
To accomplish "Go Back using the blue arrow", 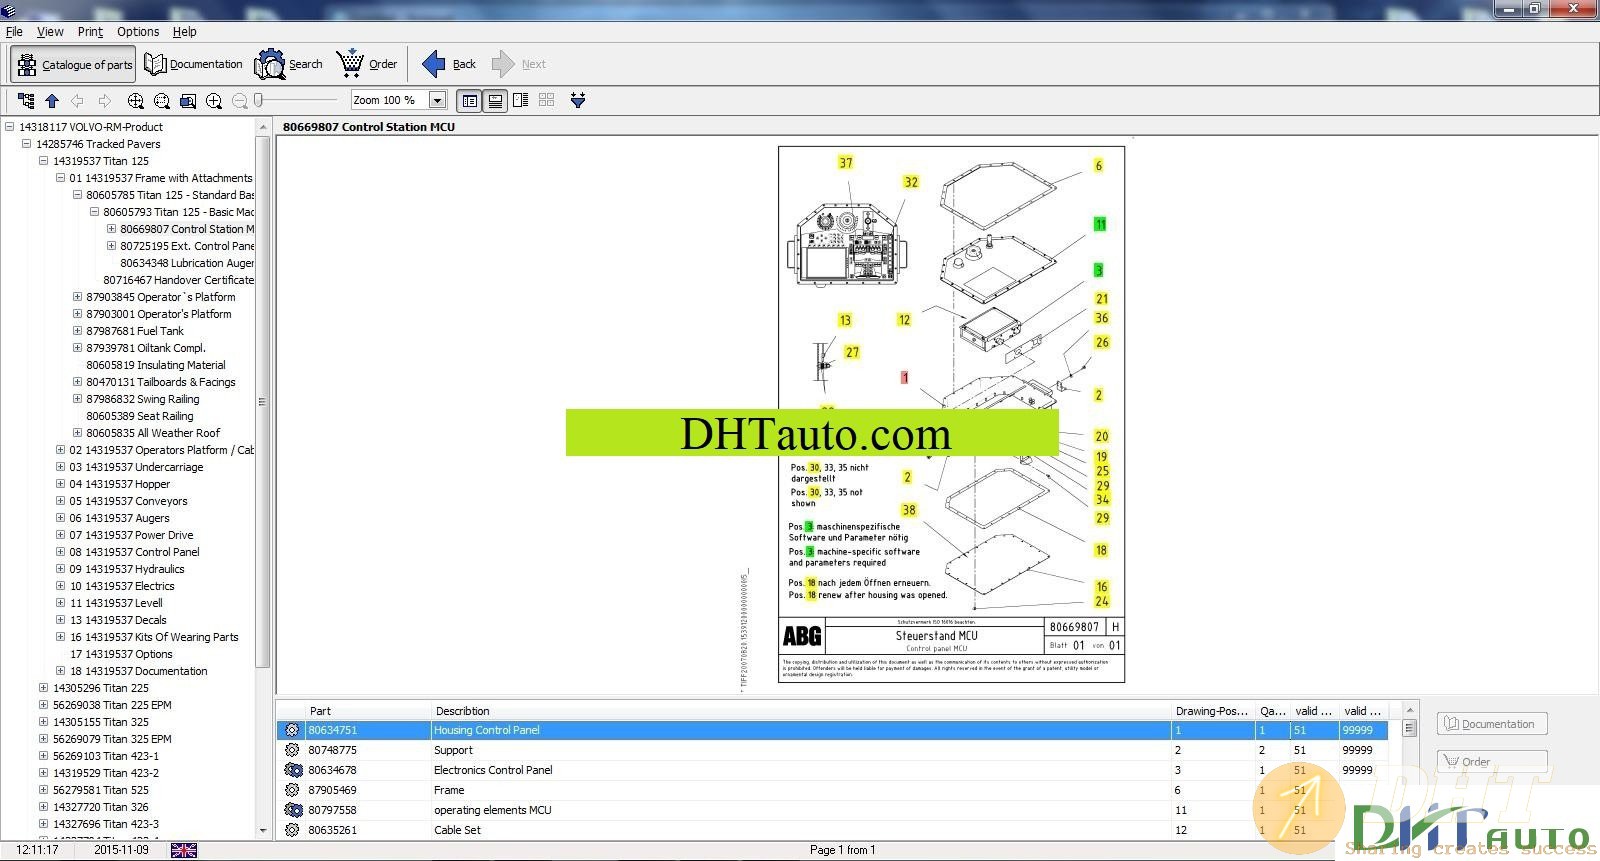I will tap(449, 64).
